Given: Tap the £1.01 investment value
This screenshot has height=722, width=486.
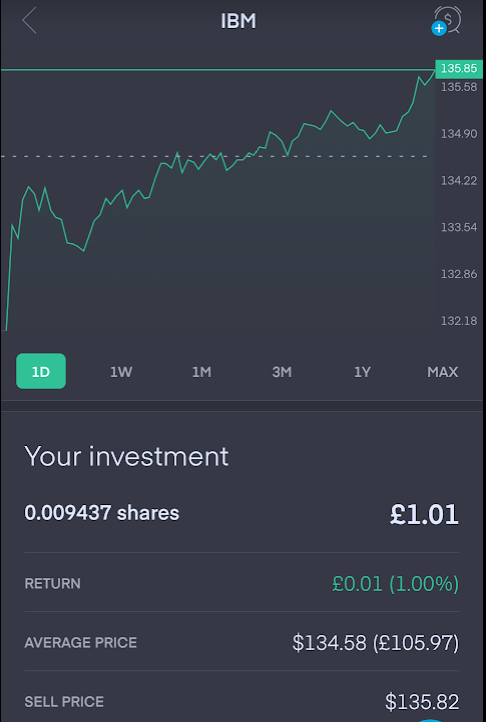Looking at the screenshot, I should click(x=424, y=514).
